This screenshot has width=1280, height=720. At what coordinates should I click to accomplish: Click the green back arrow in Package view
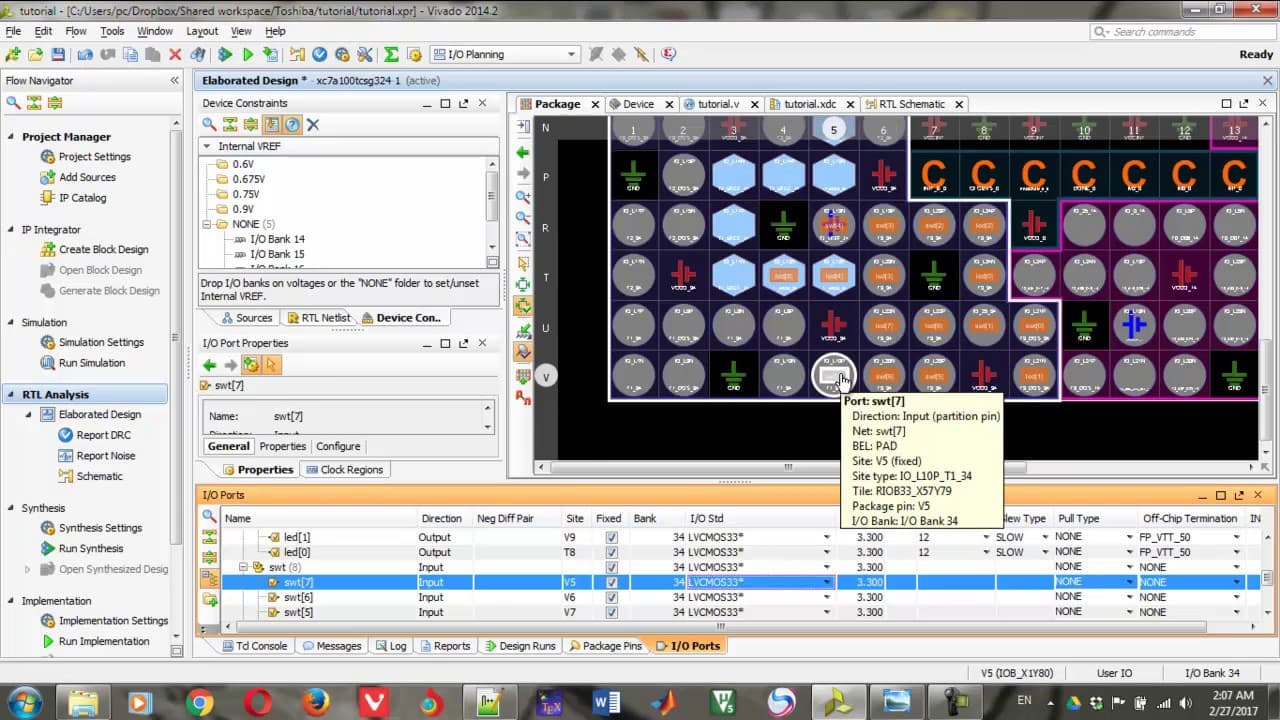pyautogui.click(x=522, y=152)
